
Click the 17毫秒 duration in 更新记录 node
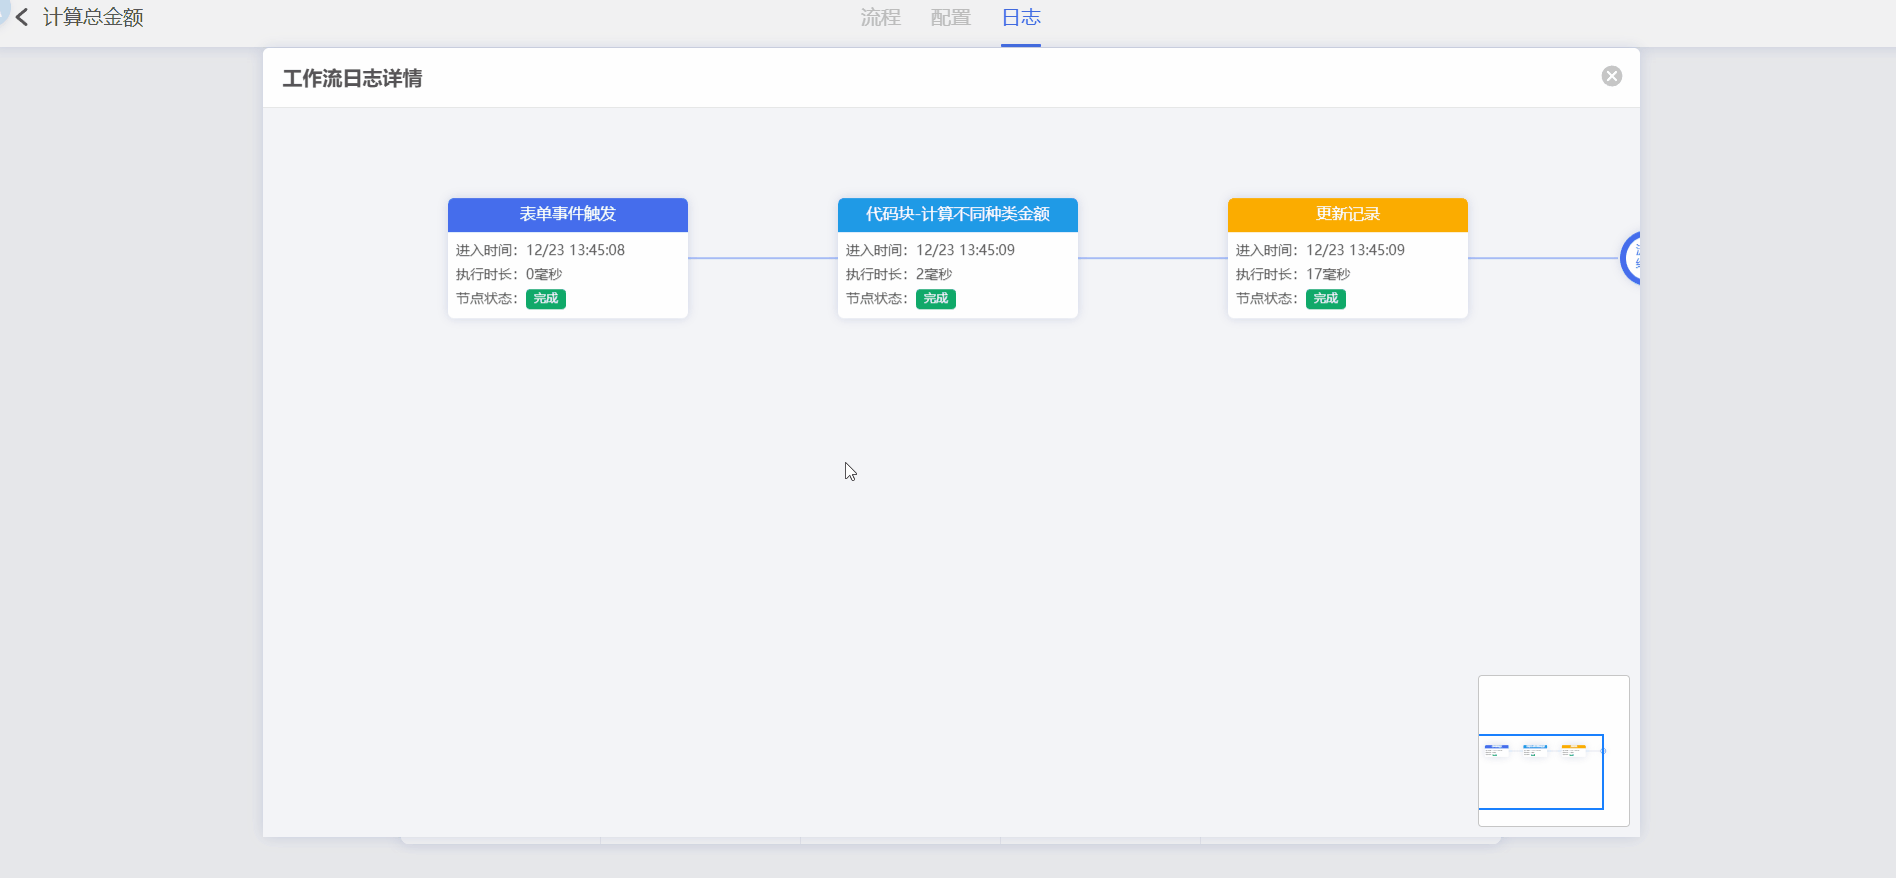pos(1328,274)
